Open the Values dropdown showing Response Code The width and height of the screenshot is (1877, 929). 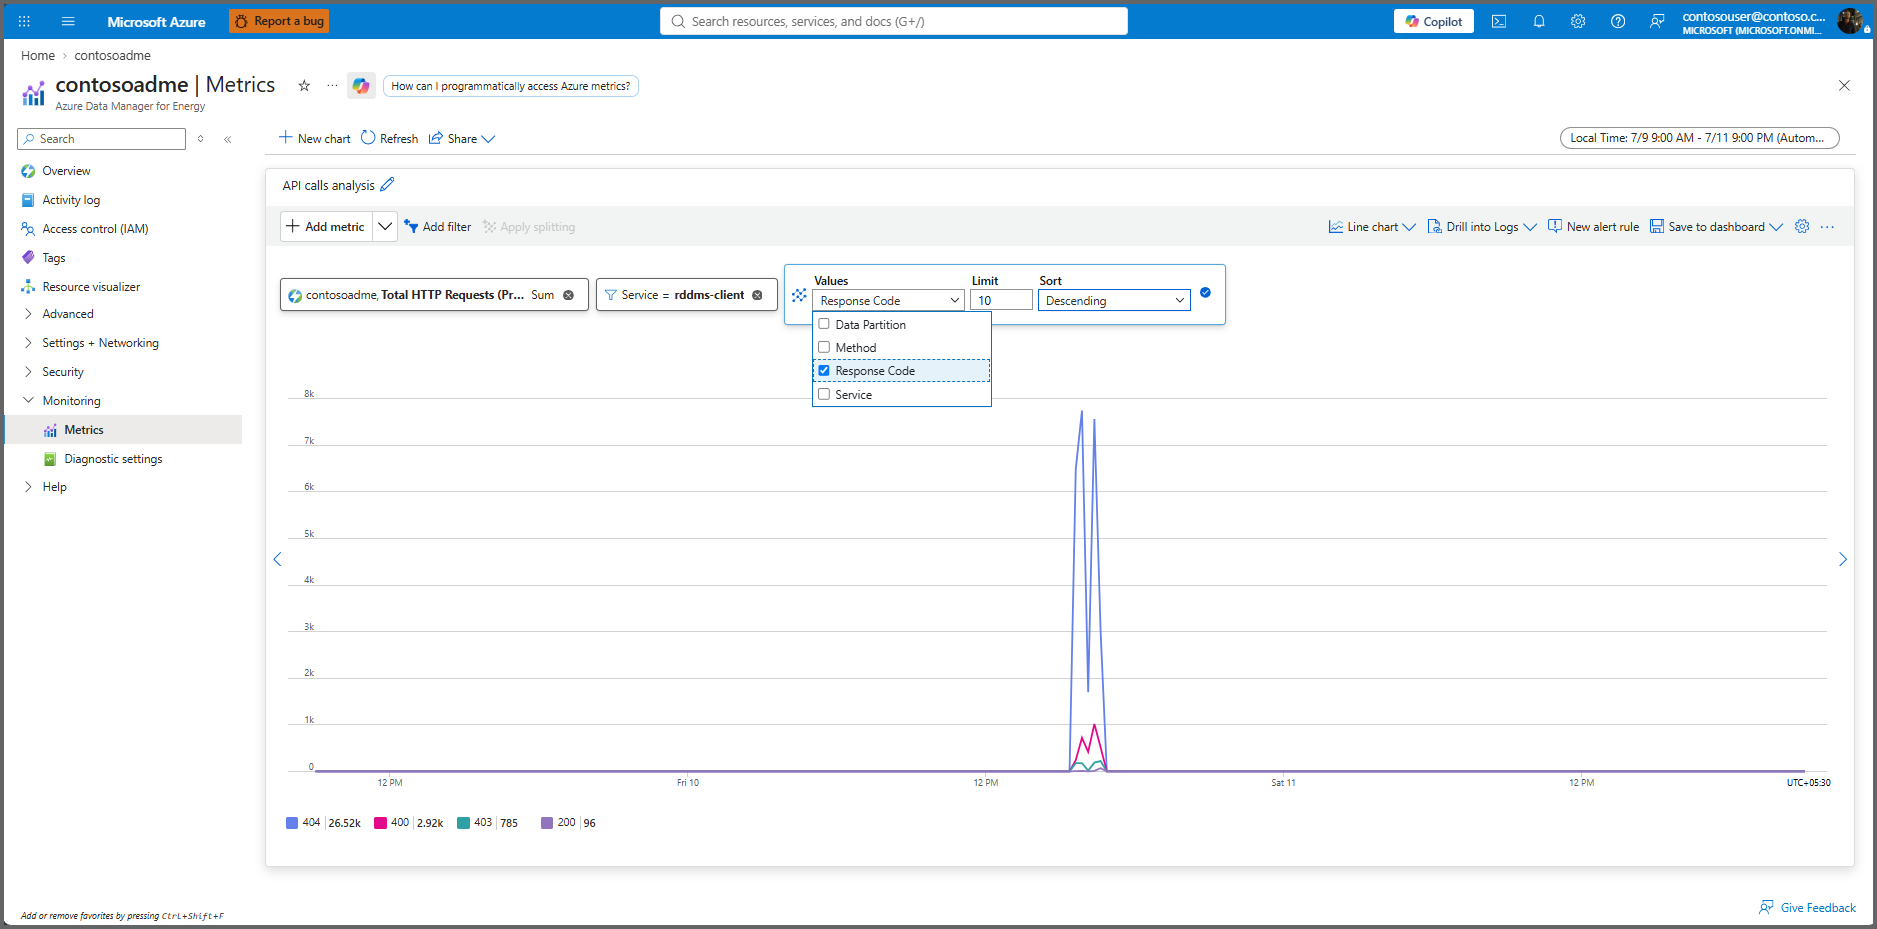click(x=889, y=300)
